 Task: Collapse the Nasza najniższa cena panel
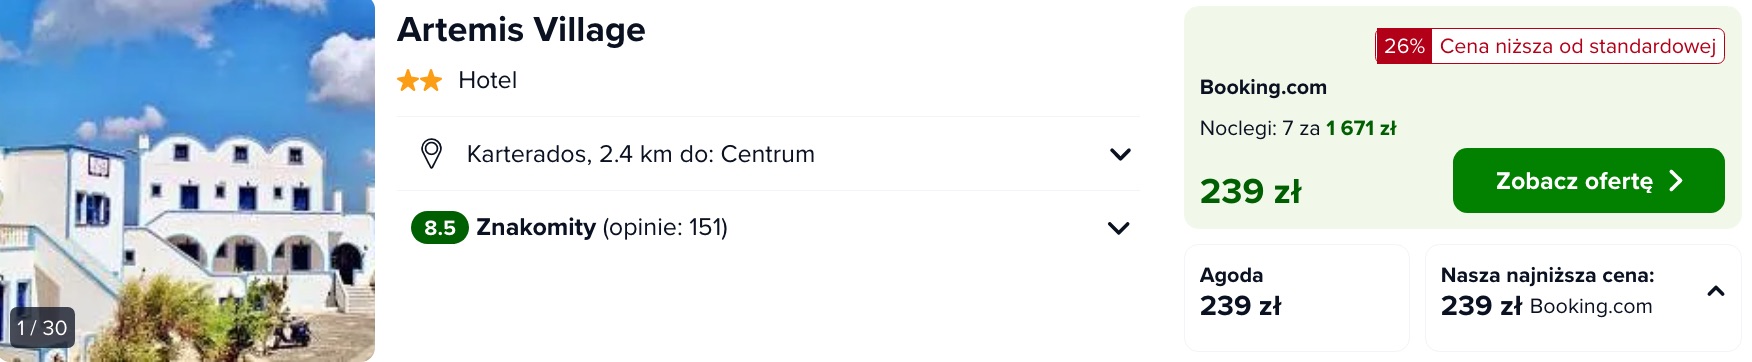point(1716,292)
